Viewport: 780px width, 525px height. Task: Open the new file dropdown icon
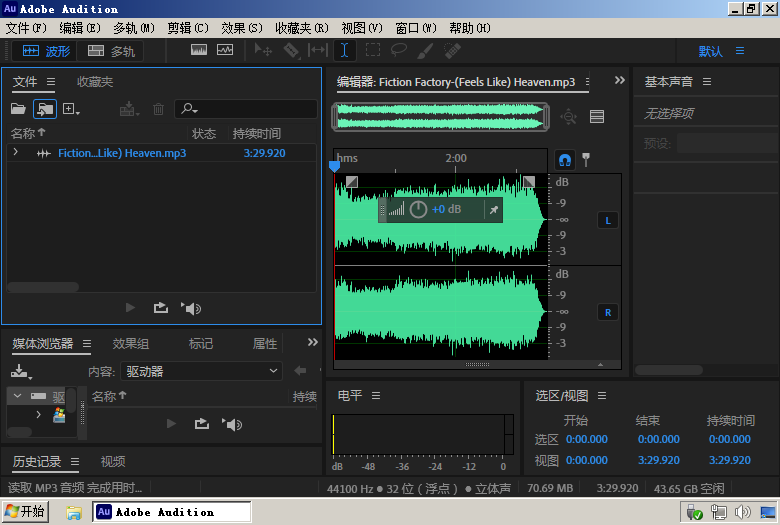(71, 109)
